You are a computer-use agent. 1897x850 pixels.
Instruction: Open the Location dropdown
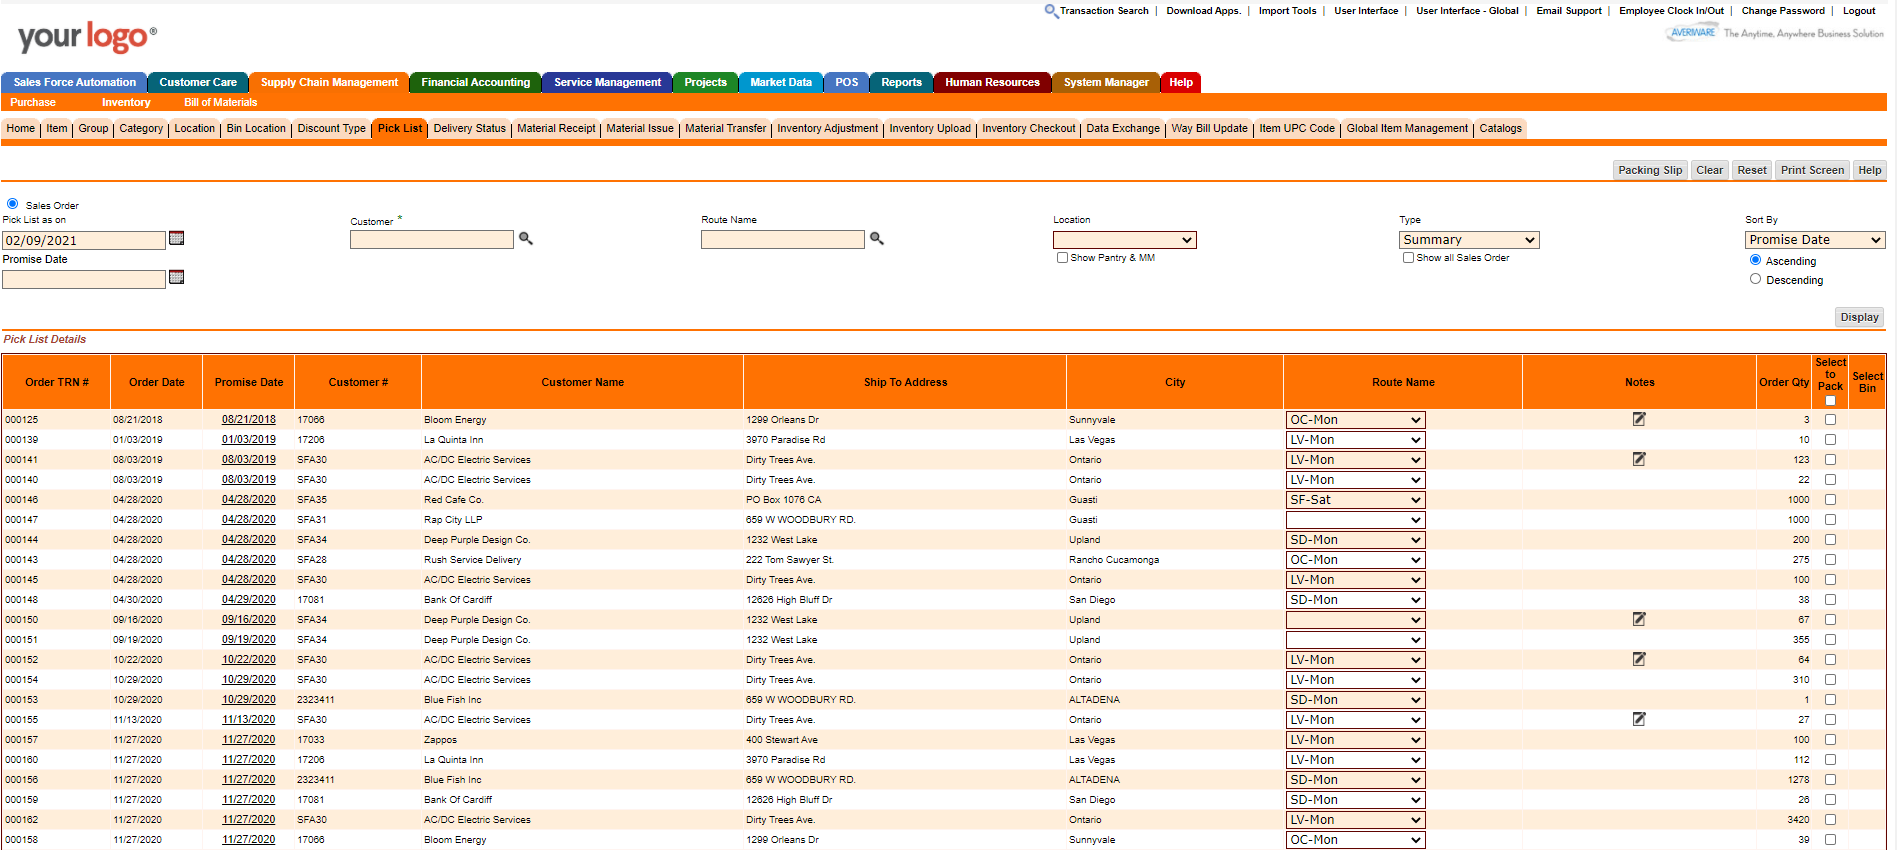pyautogui.click(x=1124, y=240)
